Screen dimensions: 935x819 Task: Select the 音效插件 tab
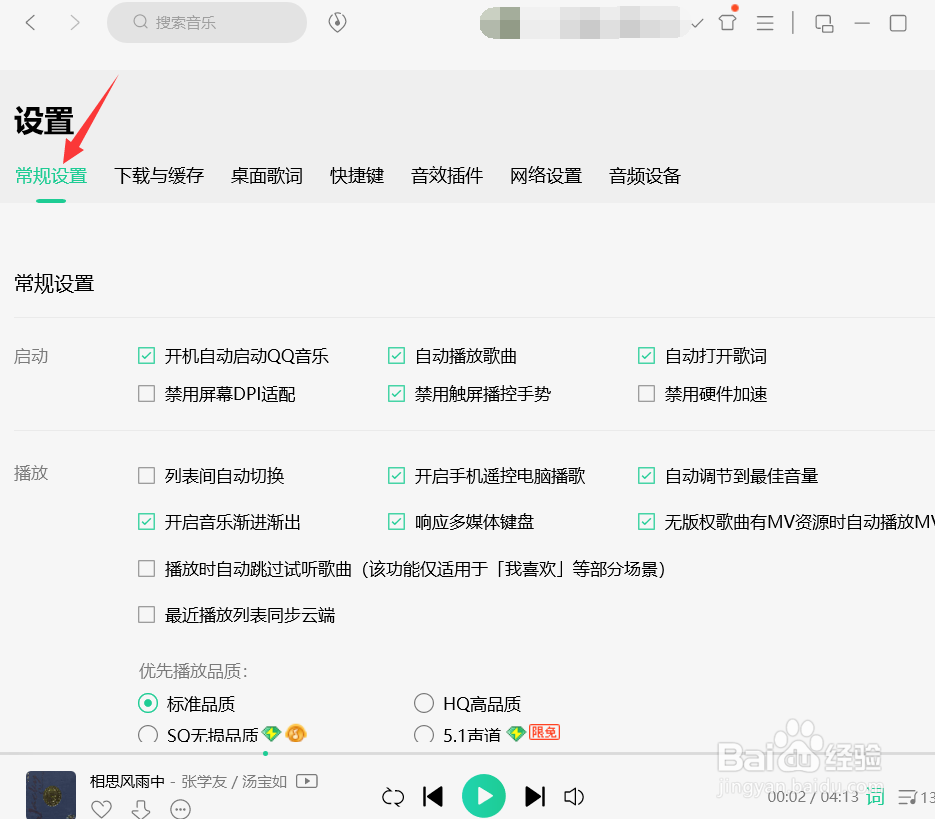[x=447, y=176]
